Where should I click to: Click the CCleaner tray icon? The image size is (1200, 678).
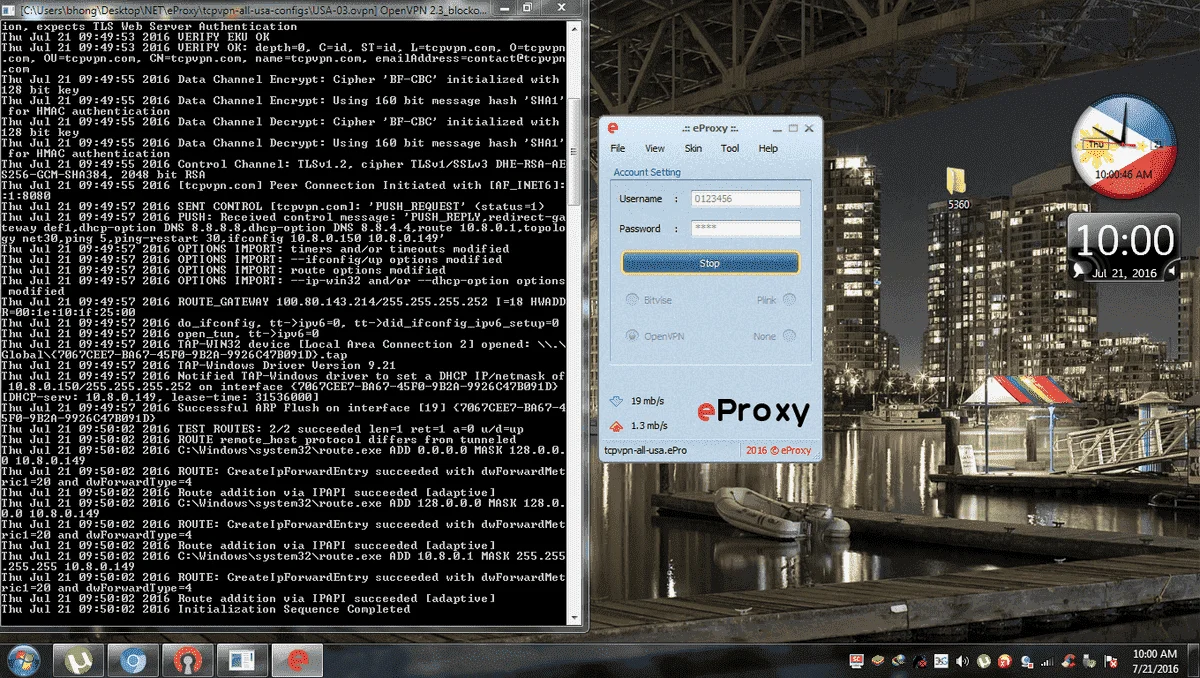[1067, 660]
